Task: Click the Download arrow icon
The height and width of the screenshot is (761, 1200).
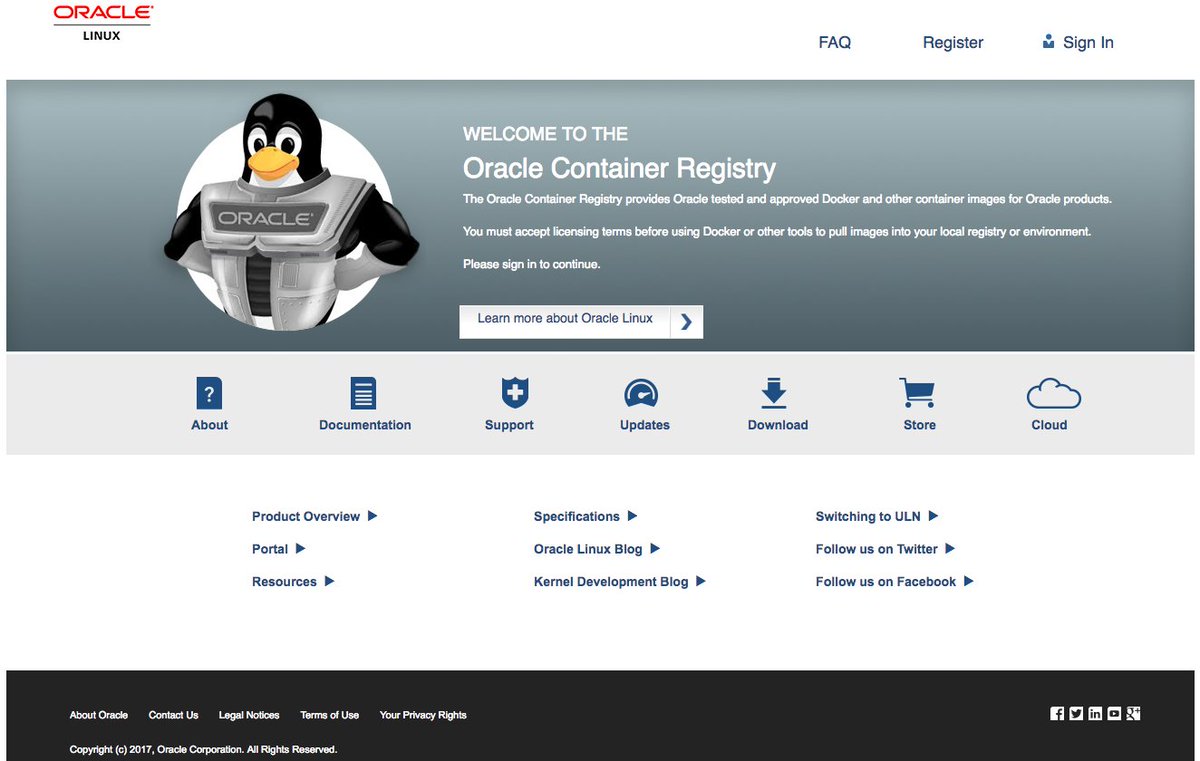Action: coord(774,393)
